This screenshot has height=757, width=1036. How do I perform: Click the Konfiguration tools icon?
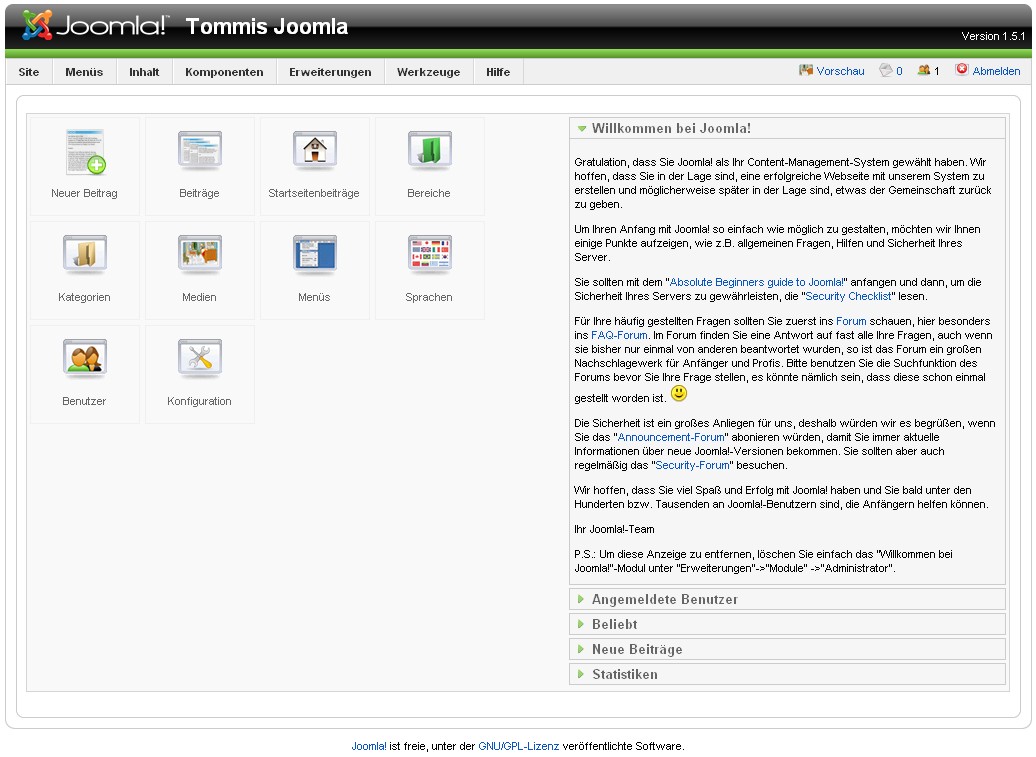(x=200, y=361)
